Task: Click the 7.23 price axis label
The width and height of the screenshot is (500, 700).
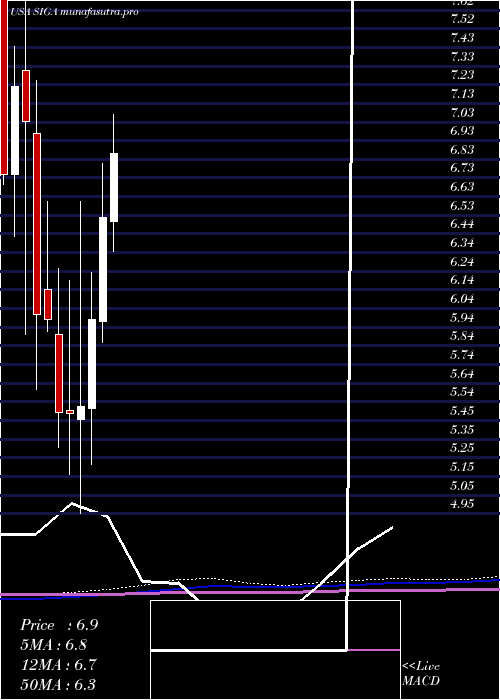Action: point(462,75)
